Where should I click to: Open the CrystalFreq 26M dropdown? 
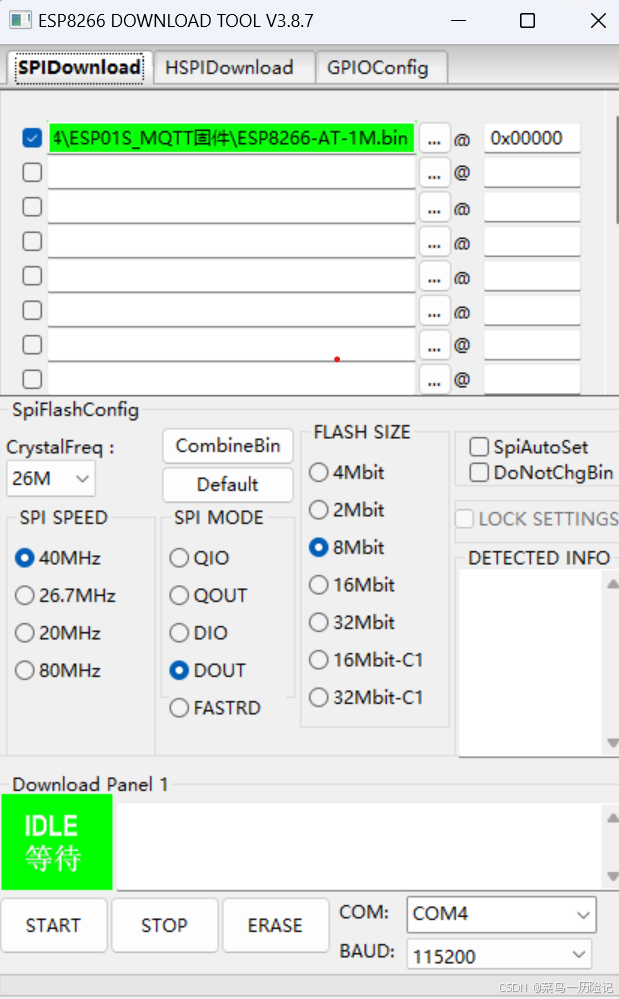[51, 478]
